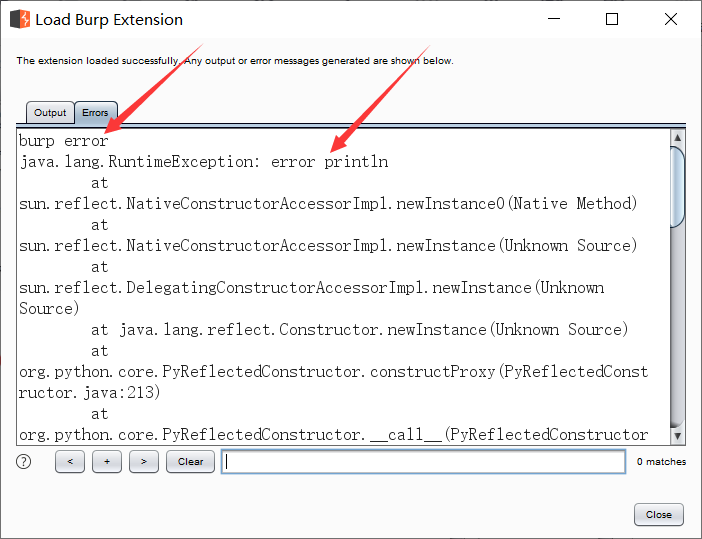Click the 'PyReflectedConstructor.__call__' line
This screenshot has height=539, width=702.
pyautogui.click(x=334, y=435)
